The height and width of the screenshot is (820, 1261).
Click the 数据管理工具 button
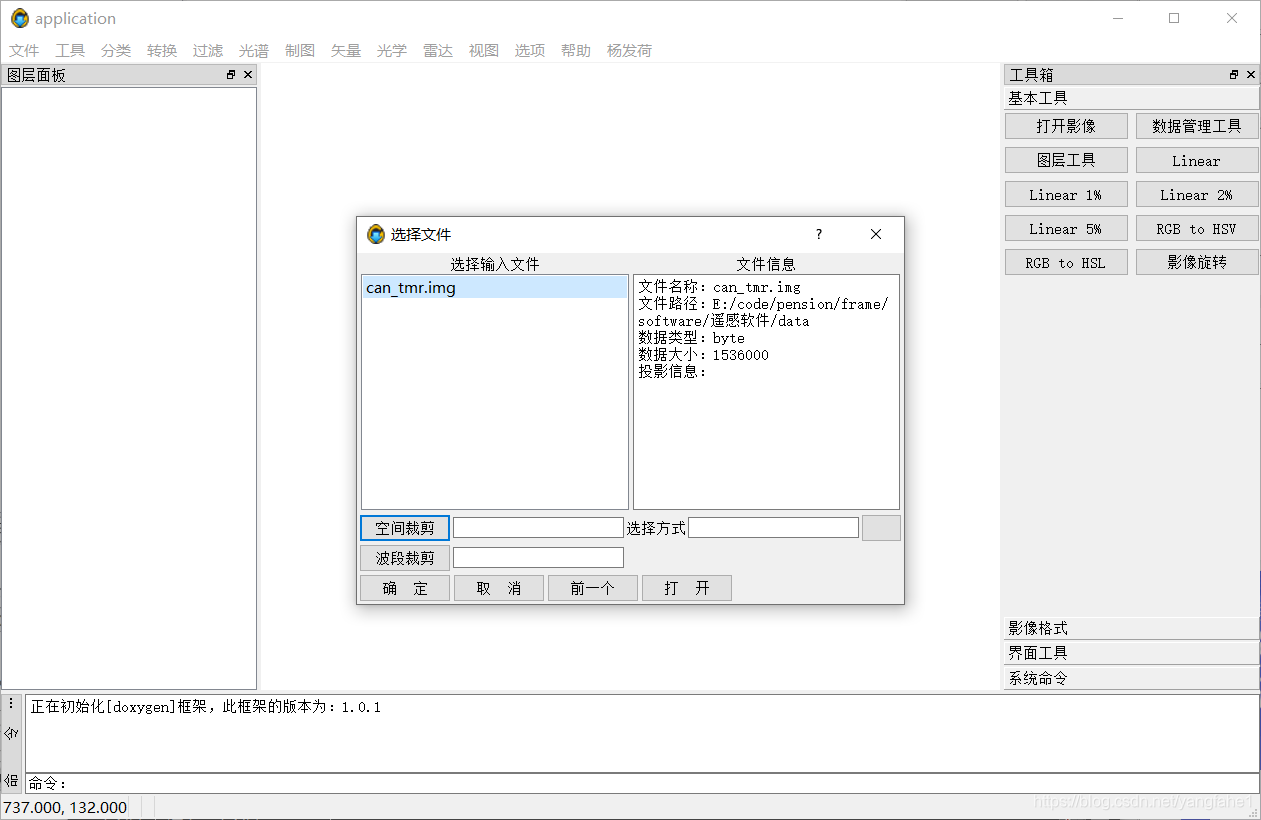[x=1197, y=126]
